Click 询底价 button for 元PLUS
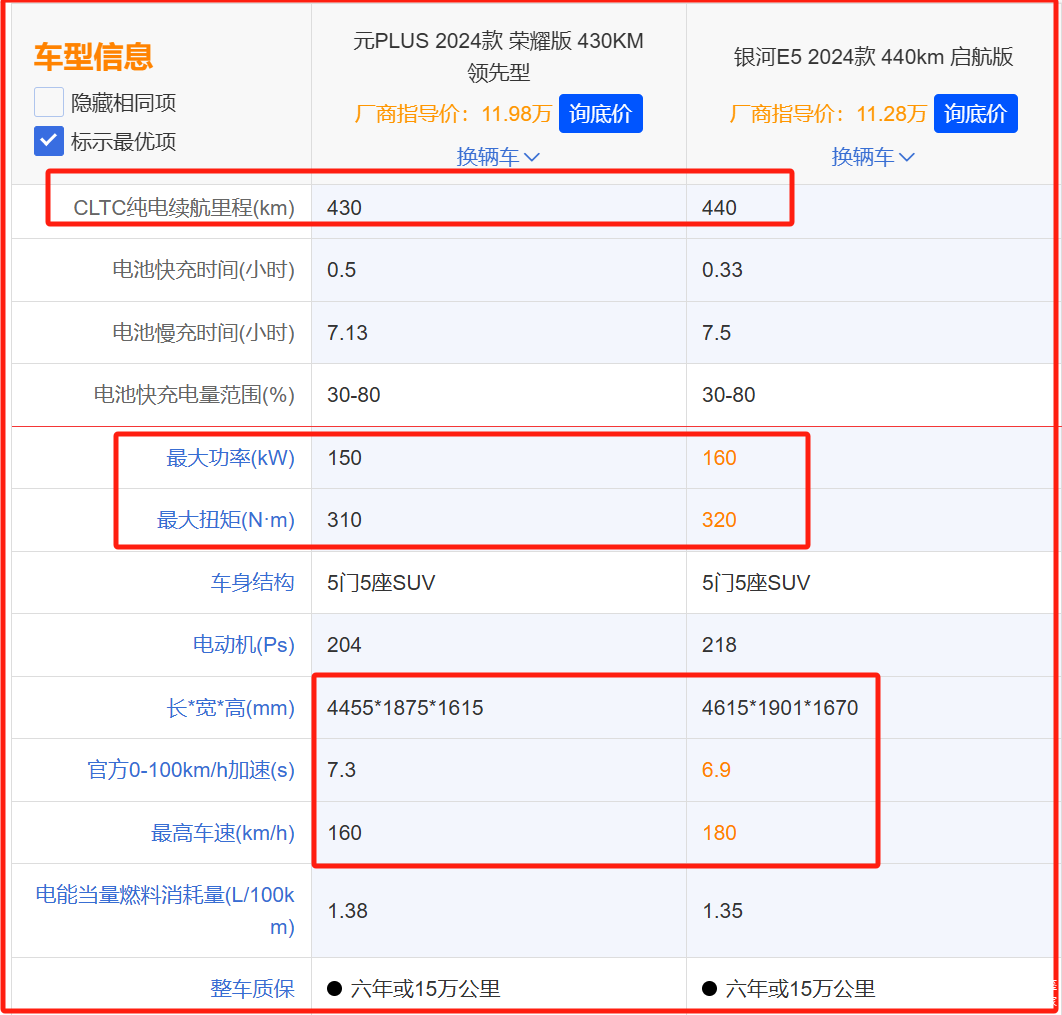This screenshot has width=1062, height=1015. 600,114
